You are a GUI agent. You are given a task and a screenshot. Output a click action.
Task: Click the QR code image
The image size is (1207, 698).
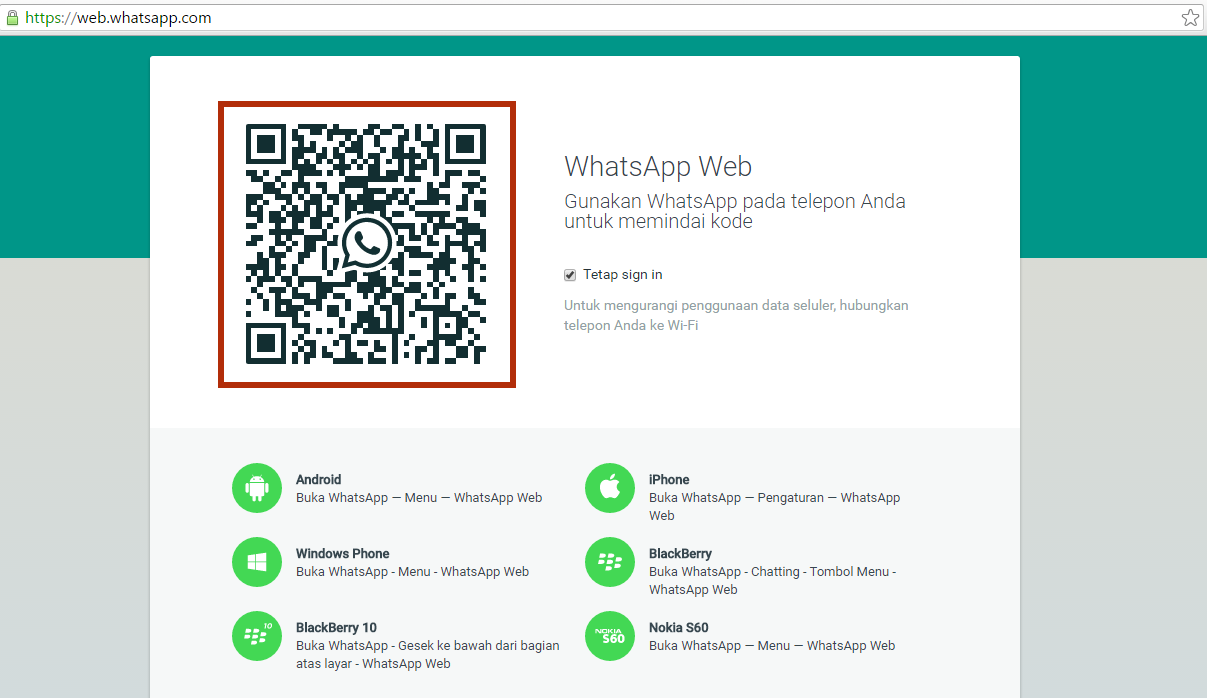[x=366, y=244]
